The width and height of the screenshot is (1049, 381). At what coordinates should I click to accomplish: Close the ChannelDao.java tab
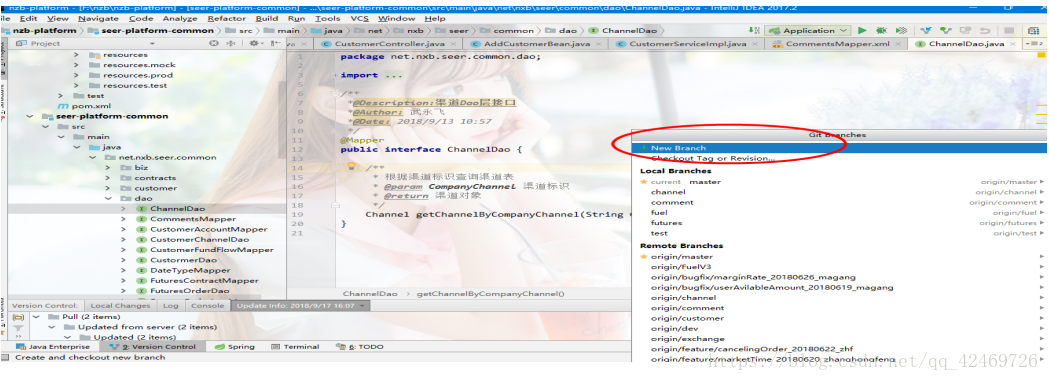point(1012,44)
